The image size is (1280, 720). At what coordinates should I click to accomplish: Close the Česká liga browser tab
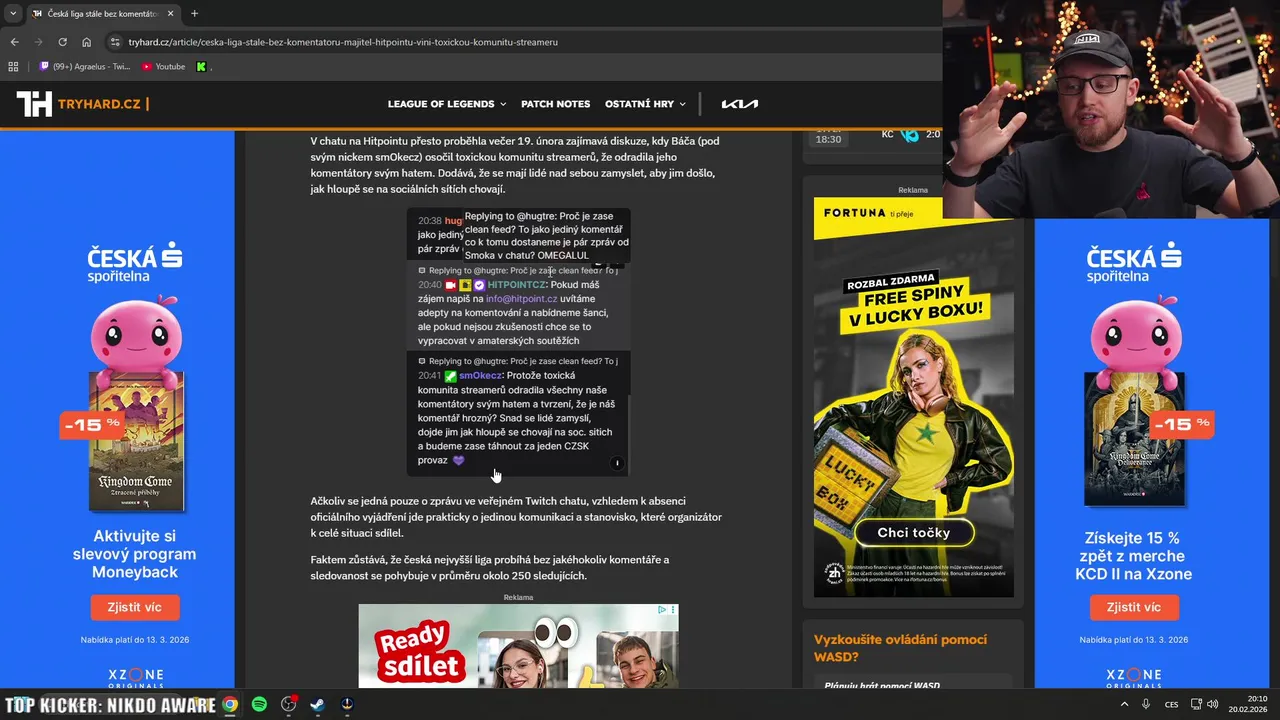pyautogui.click(x=170, y=14)
